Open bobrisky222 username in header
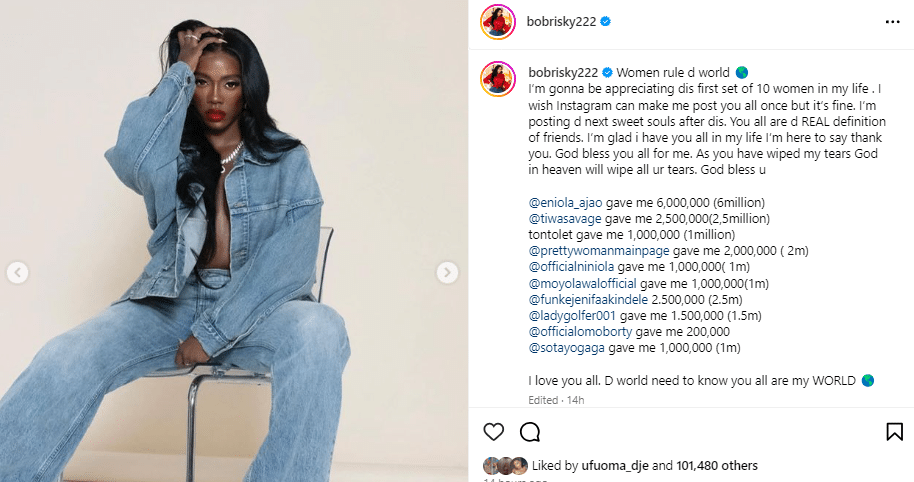 (561, 22)
